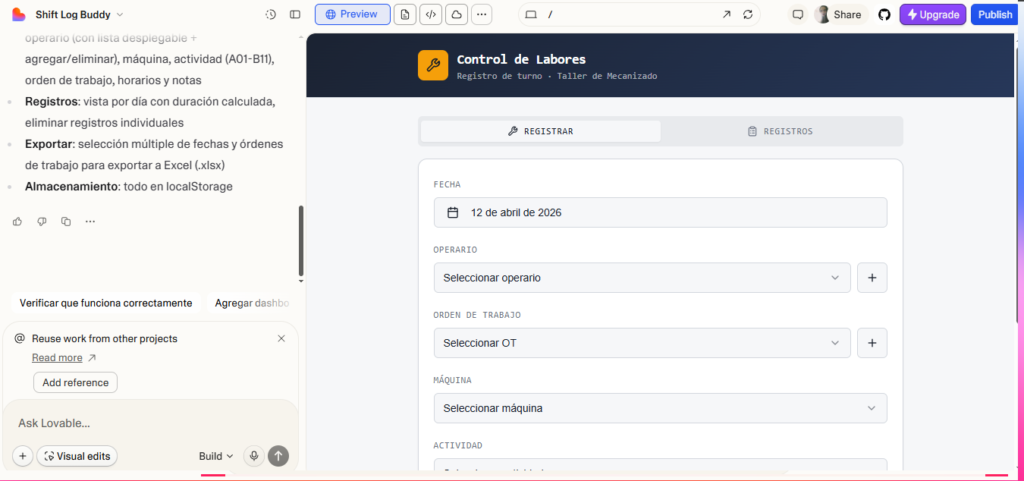Click the chat panel scrollbar
Viewport: 1024px width, 481px height.
(x=301, y=240)
